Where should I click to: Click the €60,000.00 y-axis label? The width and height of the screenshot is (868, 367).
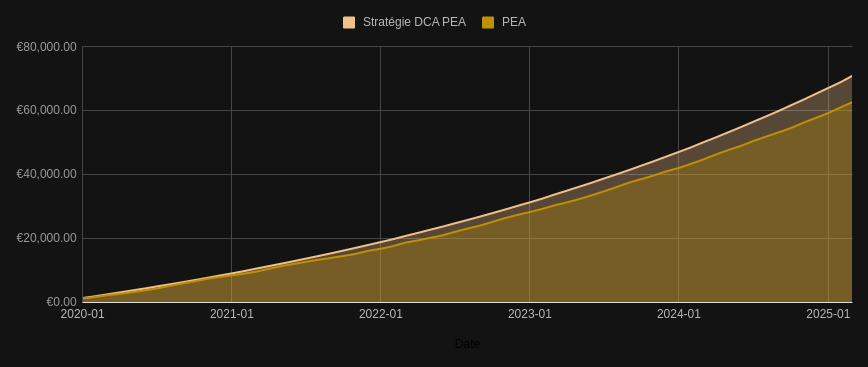(x=46, y=110)
